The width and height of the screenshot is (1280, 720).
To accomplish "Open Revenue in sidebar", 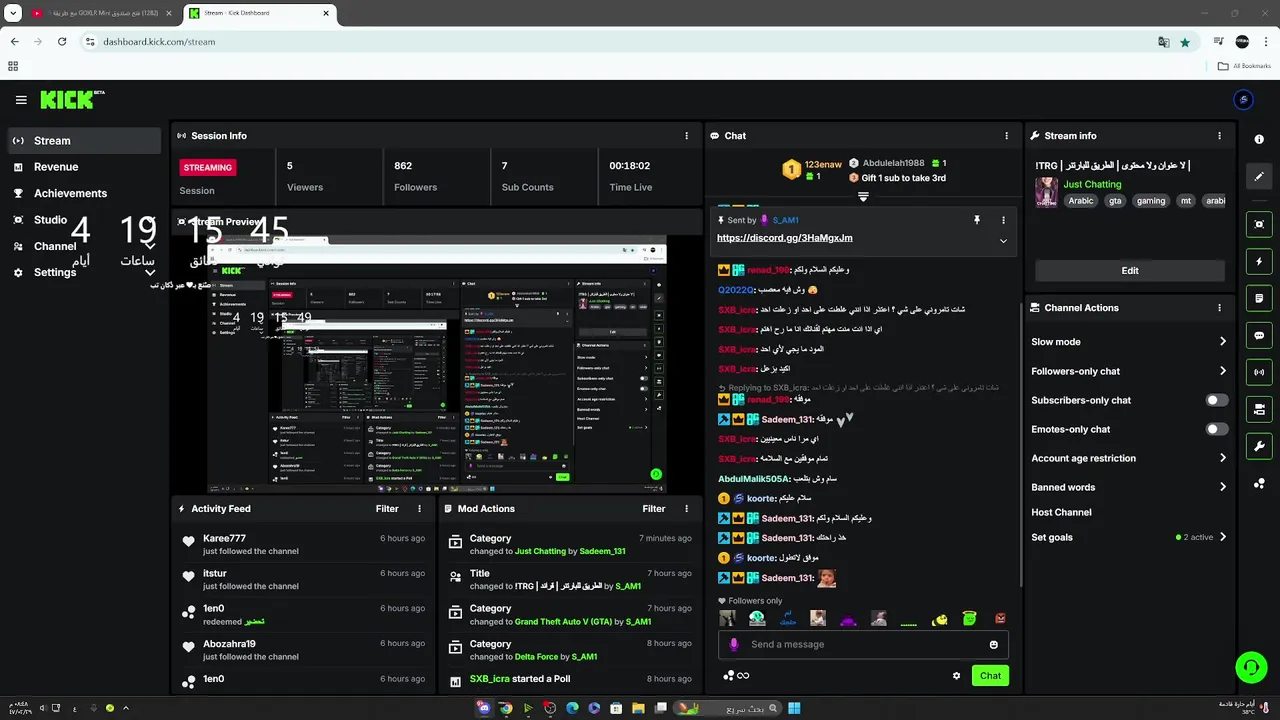I will pyautogui.click(x=84, y=167).
